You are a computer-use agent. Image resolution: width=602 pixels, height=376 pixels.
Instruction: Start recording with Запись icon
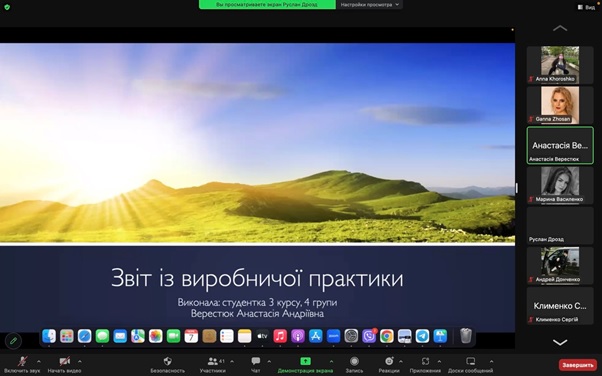354,361
